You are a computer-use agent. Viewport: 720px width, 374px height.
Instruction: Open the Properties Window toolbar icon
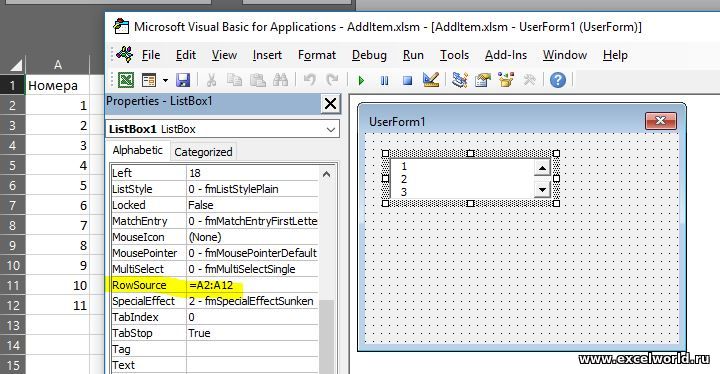tap(483, 80)
